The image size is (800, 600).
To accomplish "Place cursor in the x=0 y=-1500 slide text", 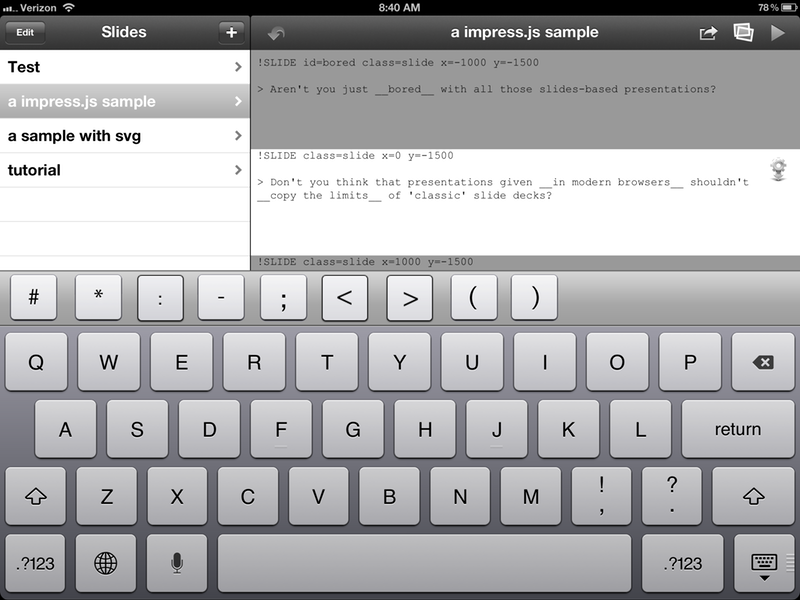I will point(526,203).
